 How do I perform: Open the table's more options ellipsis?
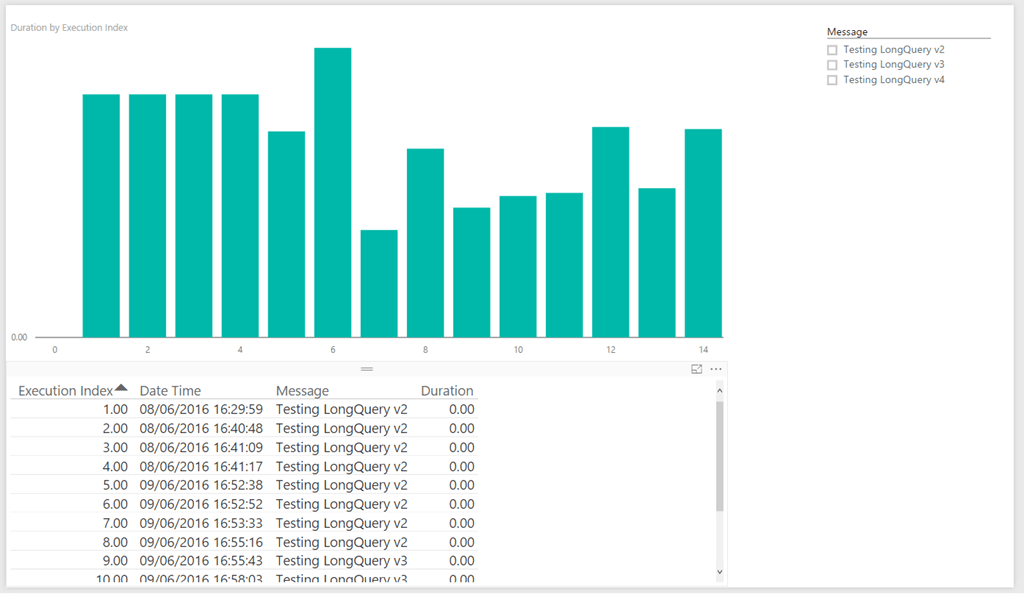pos(716,369)
